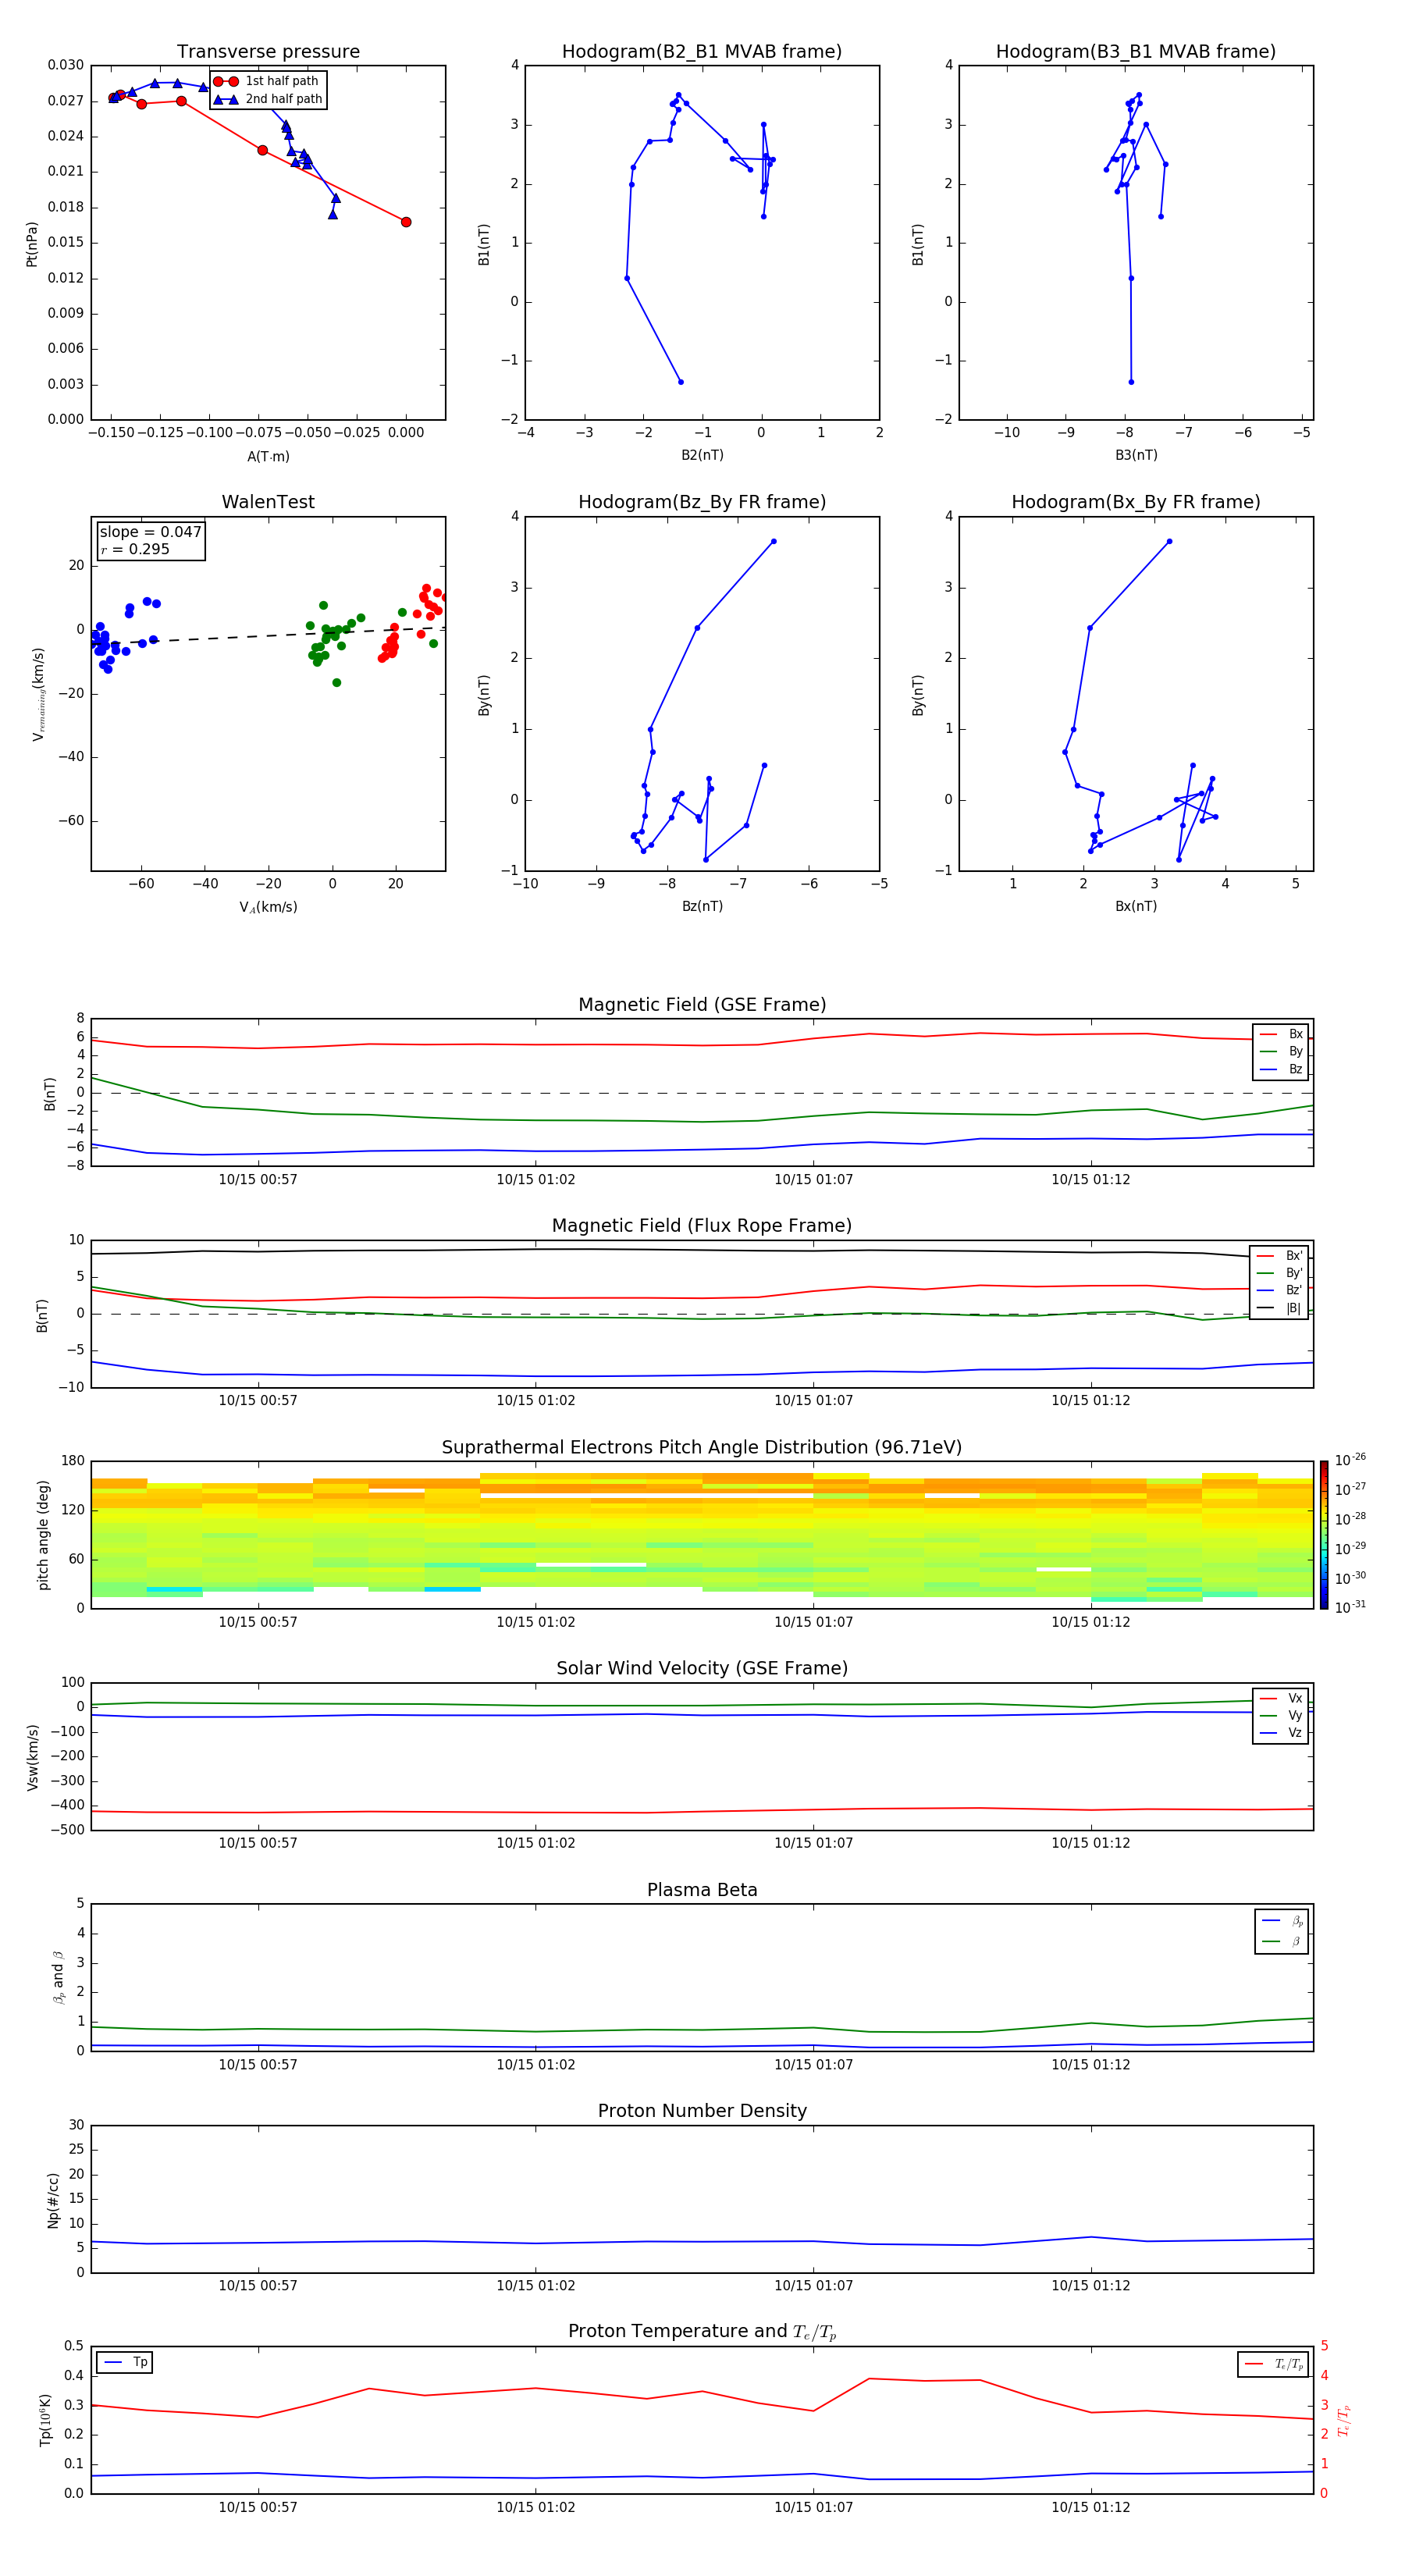
Task: Click the Bx' legend entry in flux rope panel
Action: pyautogui.click(x=1280, y=1256)
